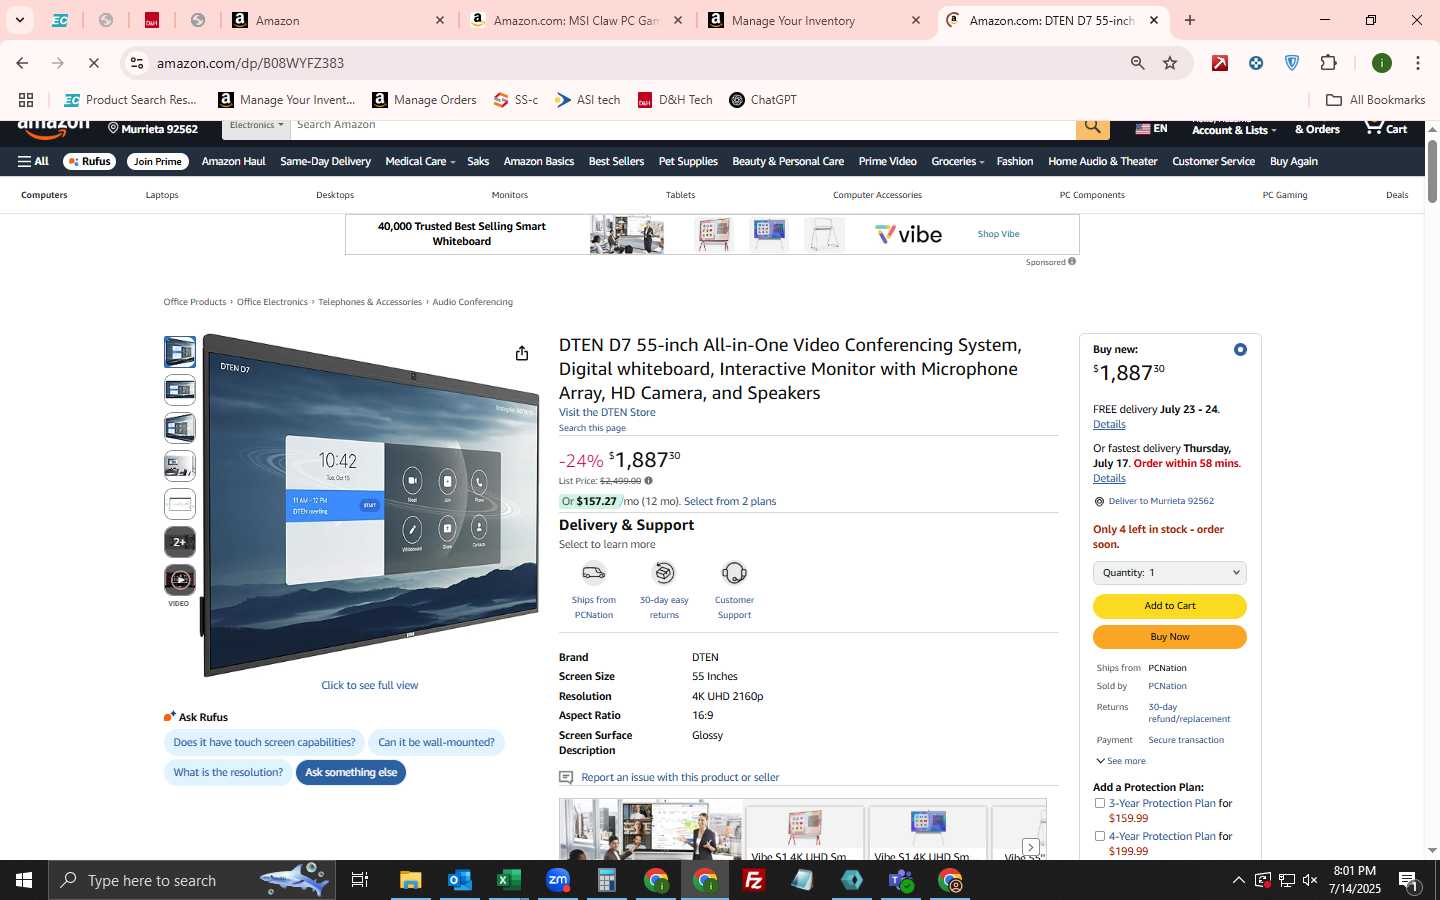
Task: Open Excel from the taskbar
Action: [x=508, y=880]
